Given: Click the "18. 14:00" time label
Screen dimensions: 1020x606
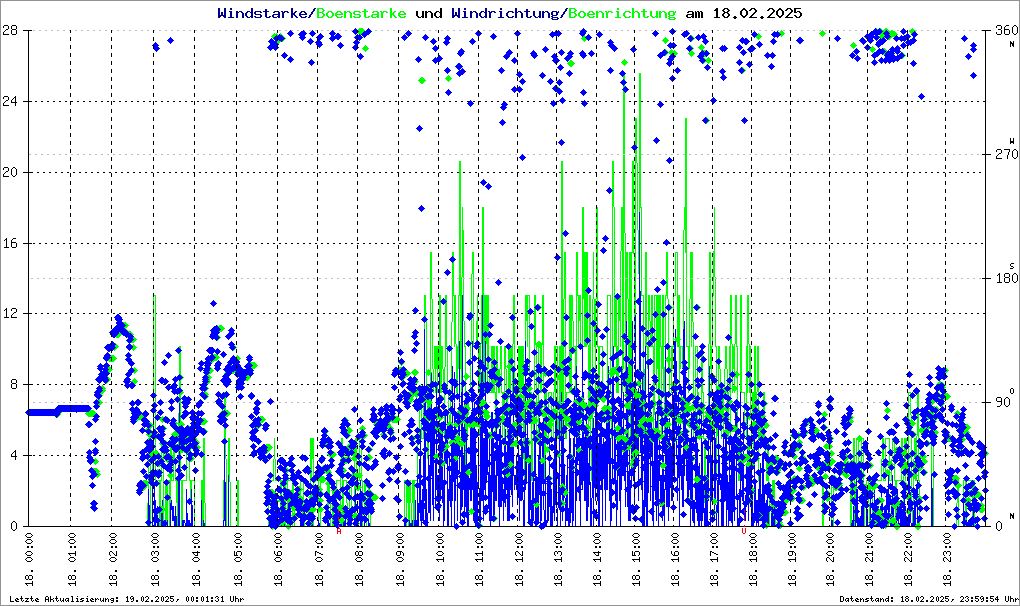Looking at the screenshot, I should [x=597, y=560].
